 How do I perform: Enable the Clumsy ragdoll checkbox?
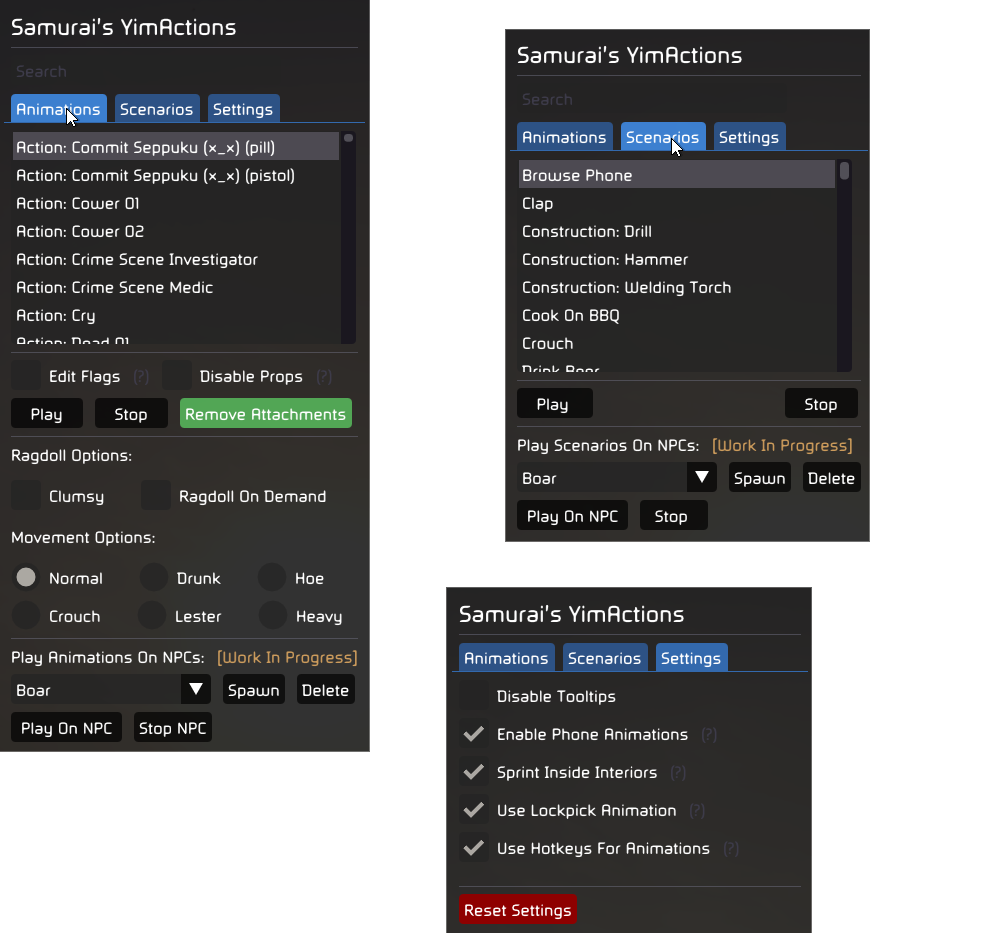coord(27,496)
